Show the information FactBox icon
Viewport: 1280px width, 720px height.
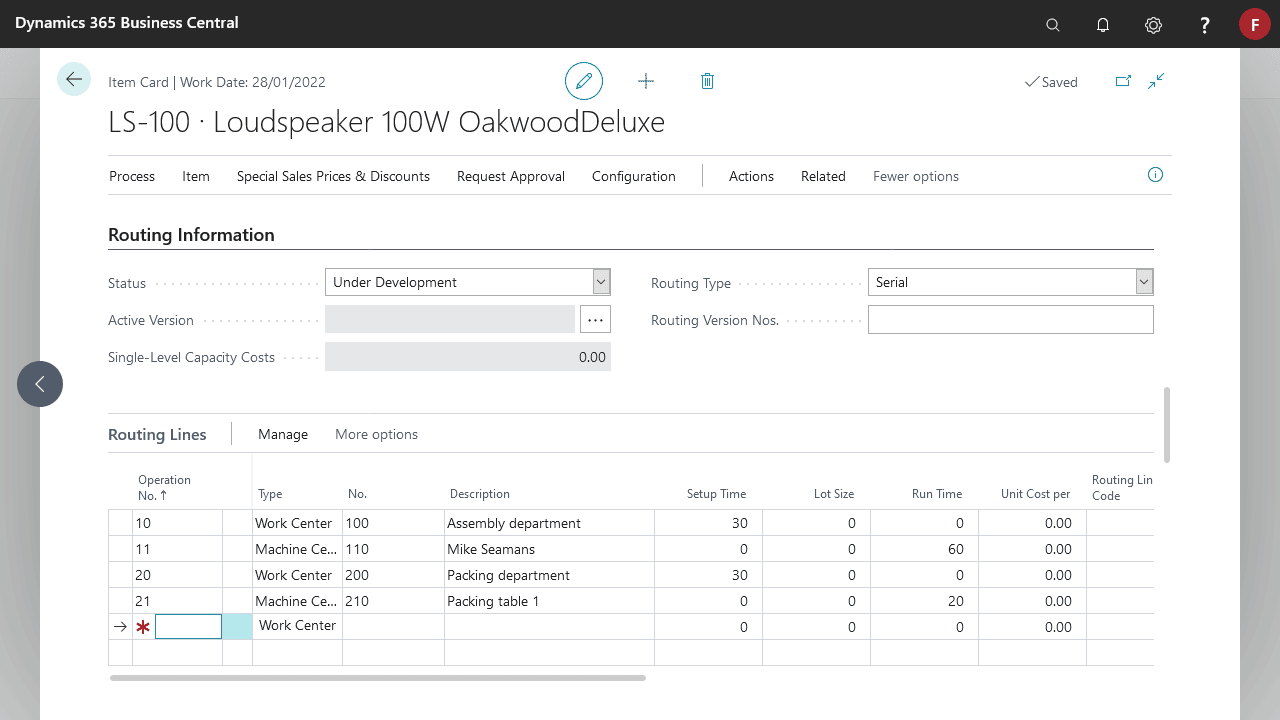pos(1155,175)
